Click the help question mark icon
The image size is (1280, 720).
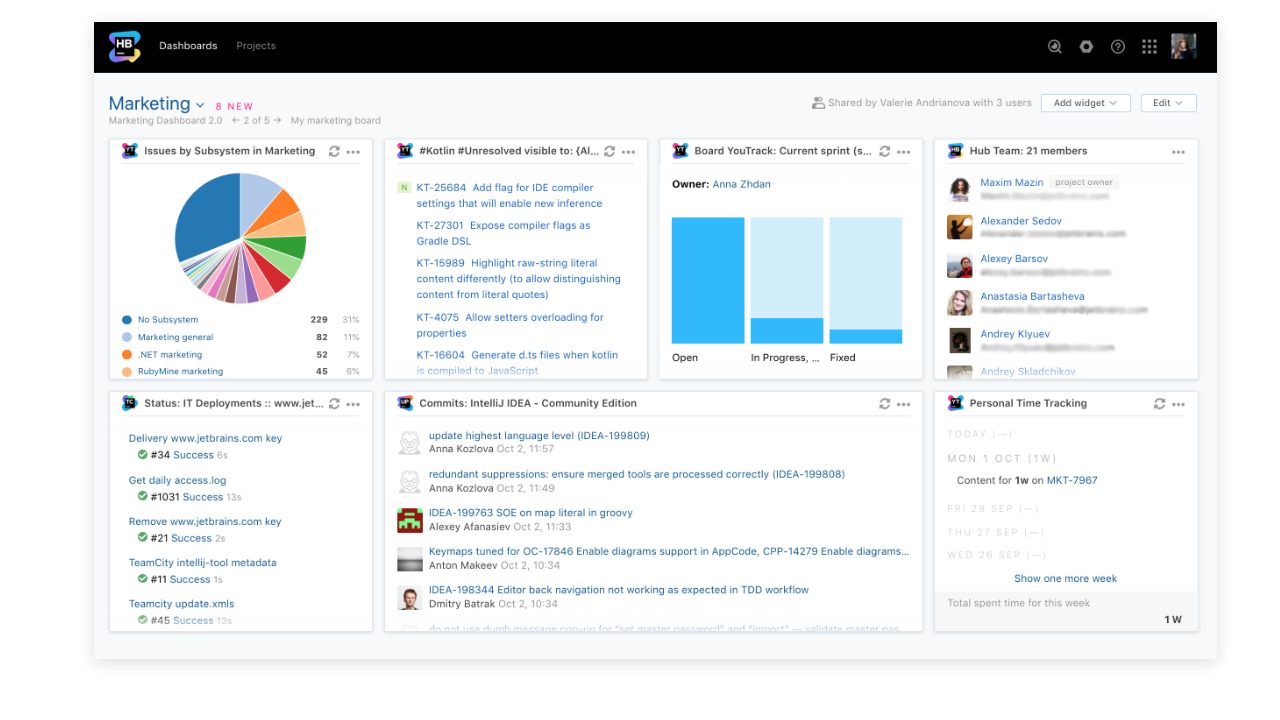pos(1118,46)
